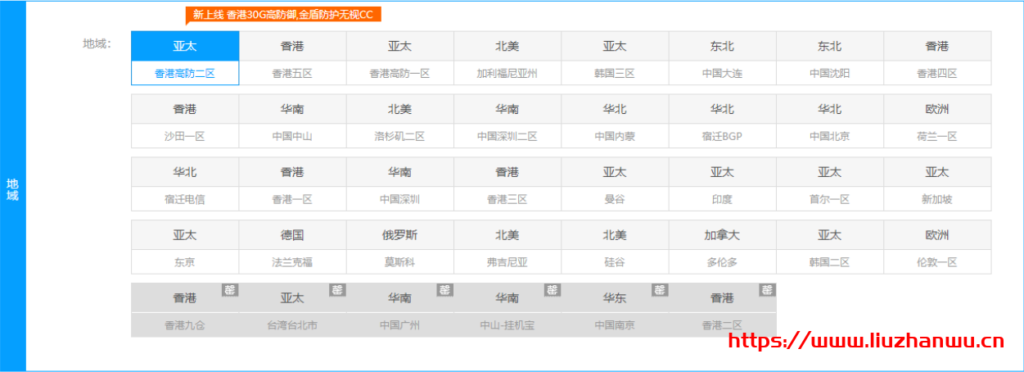Select 加利福尼亚州 in North America
Viewport: 1024px width, 372px height.
(507, 58)
